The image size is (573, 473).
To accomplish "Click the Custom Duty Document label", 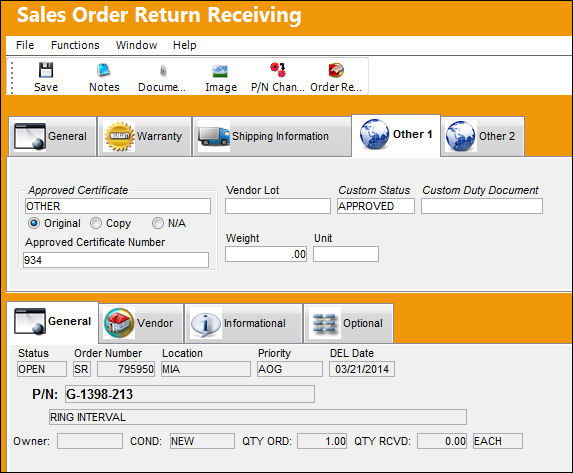I will [480, 190].
